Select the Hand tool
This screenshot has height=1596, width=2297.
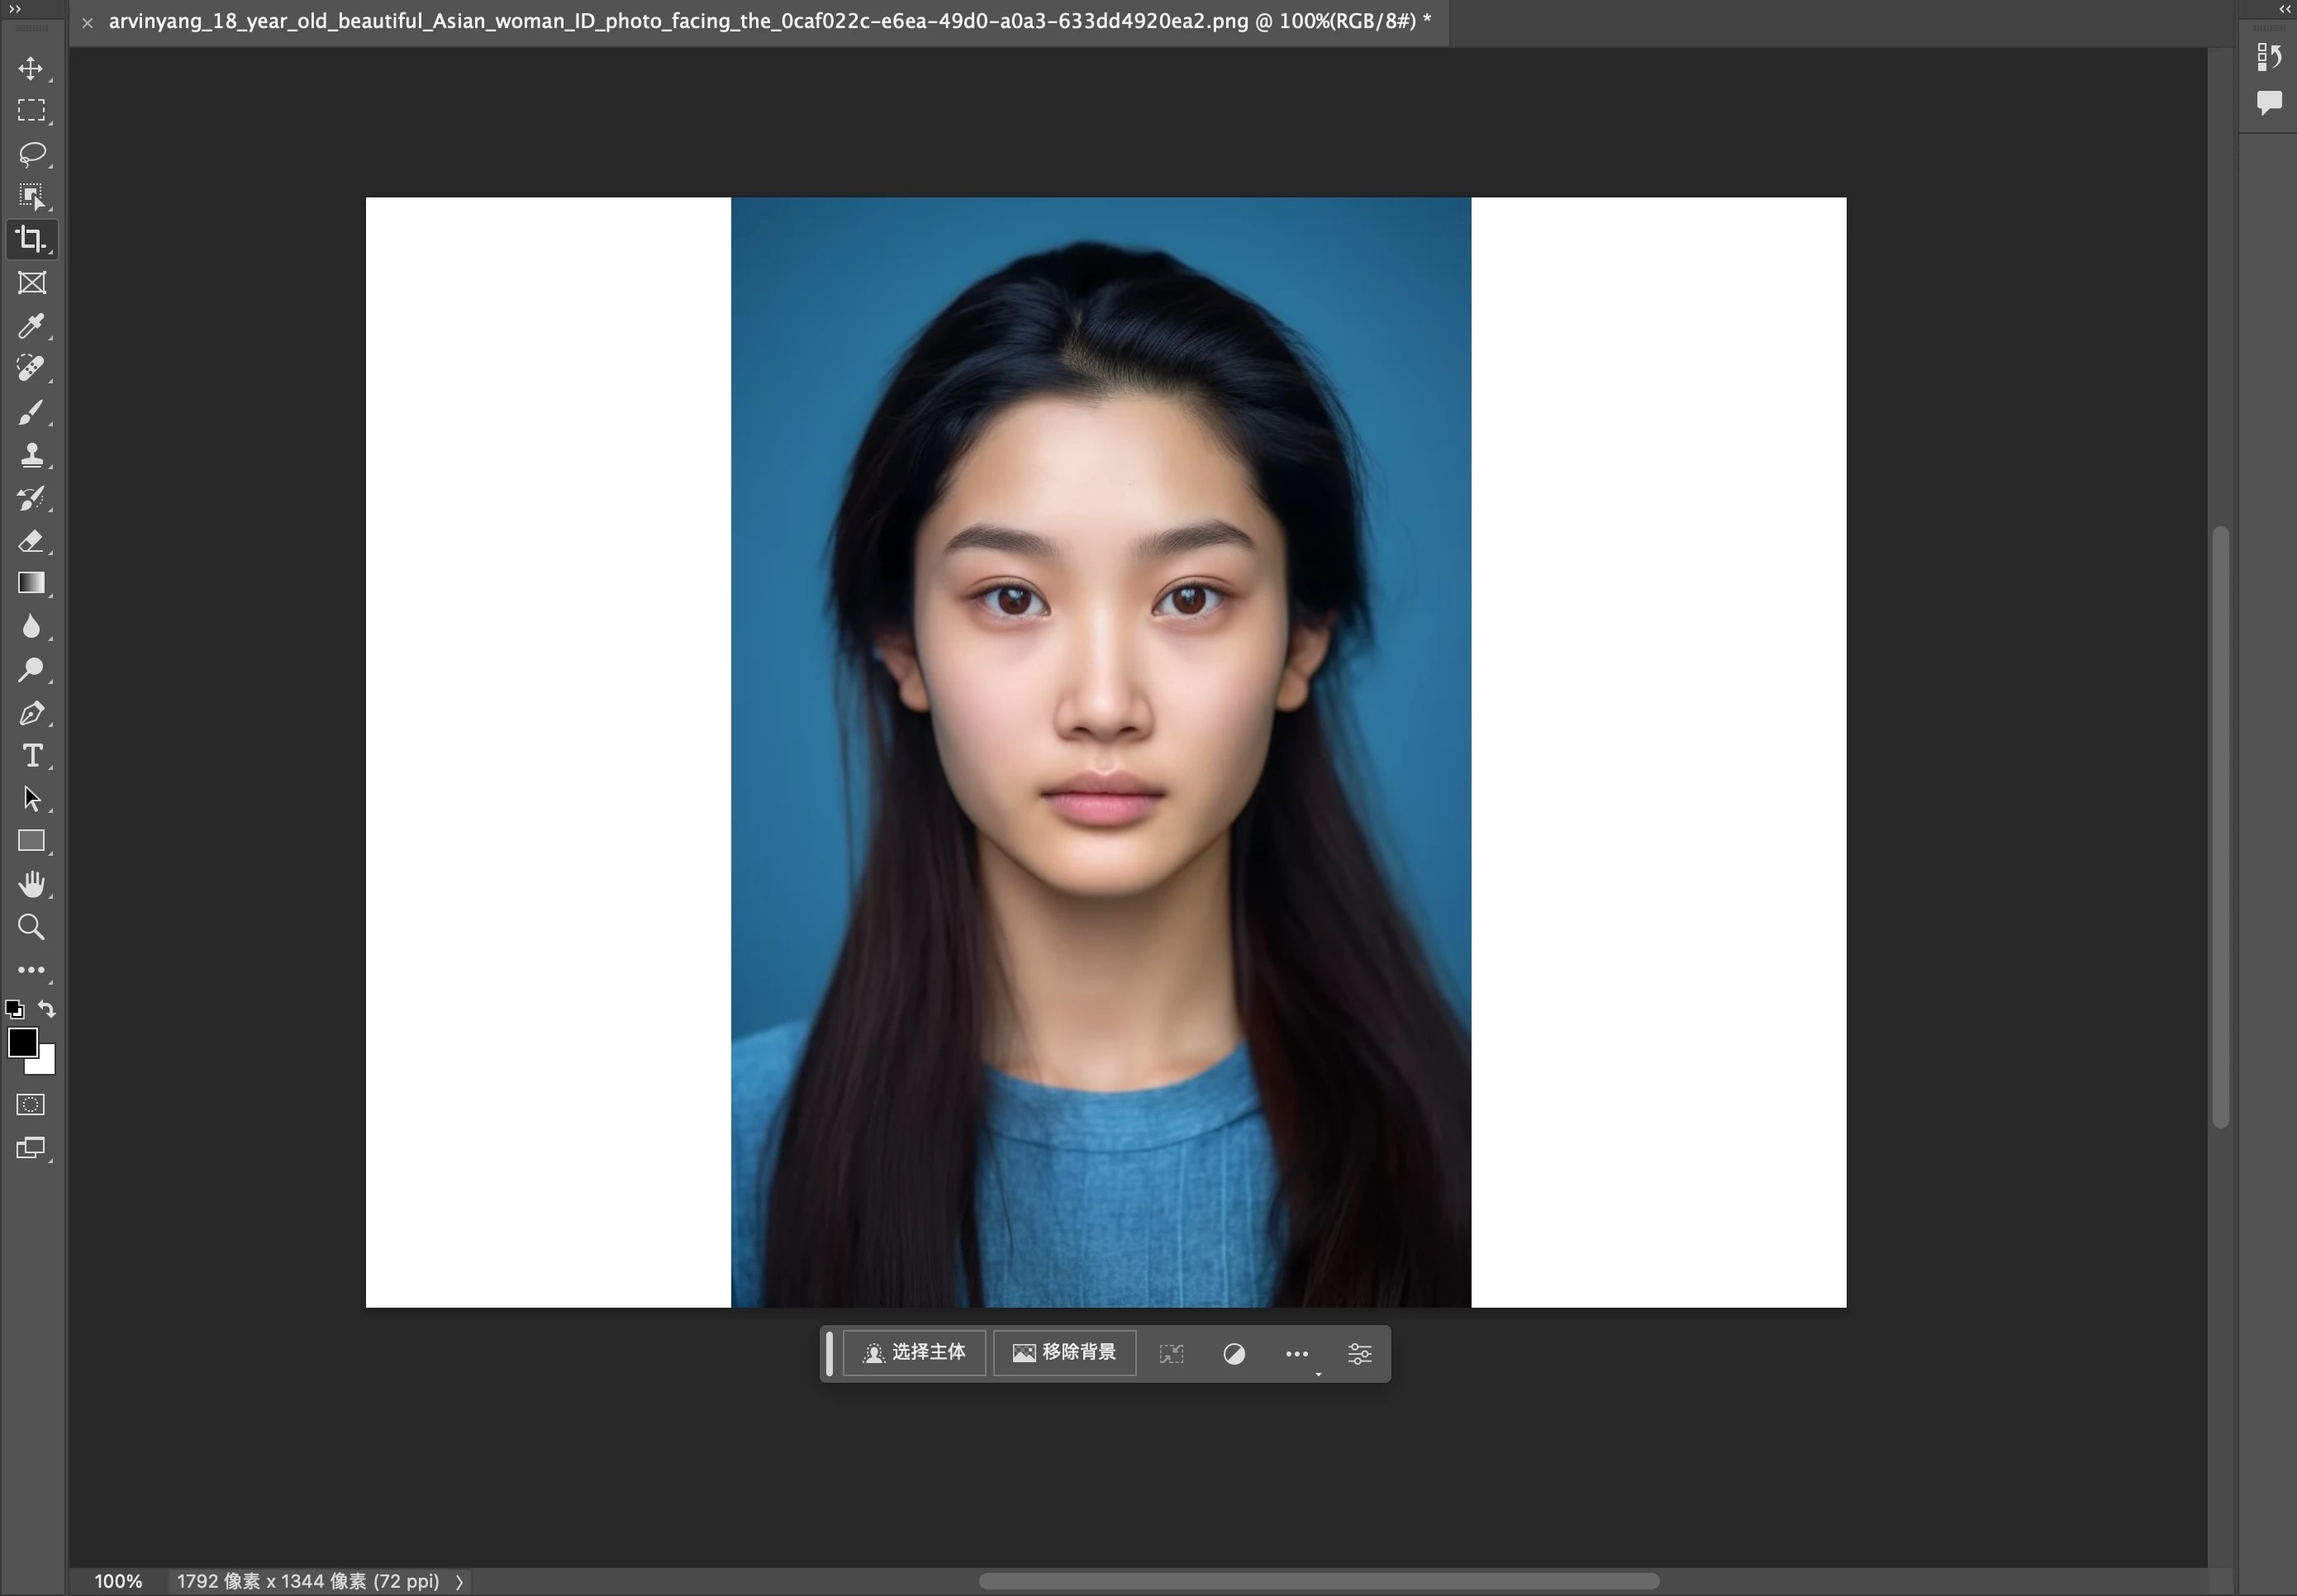point(33,883)
